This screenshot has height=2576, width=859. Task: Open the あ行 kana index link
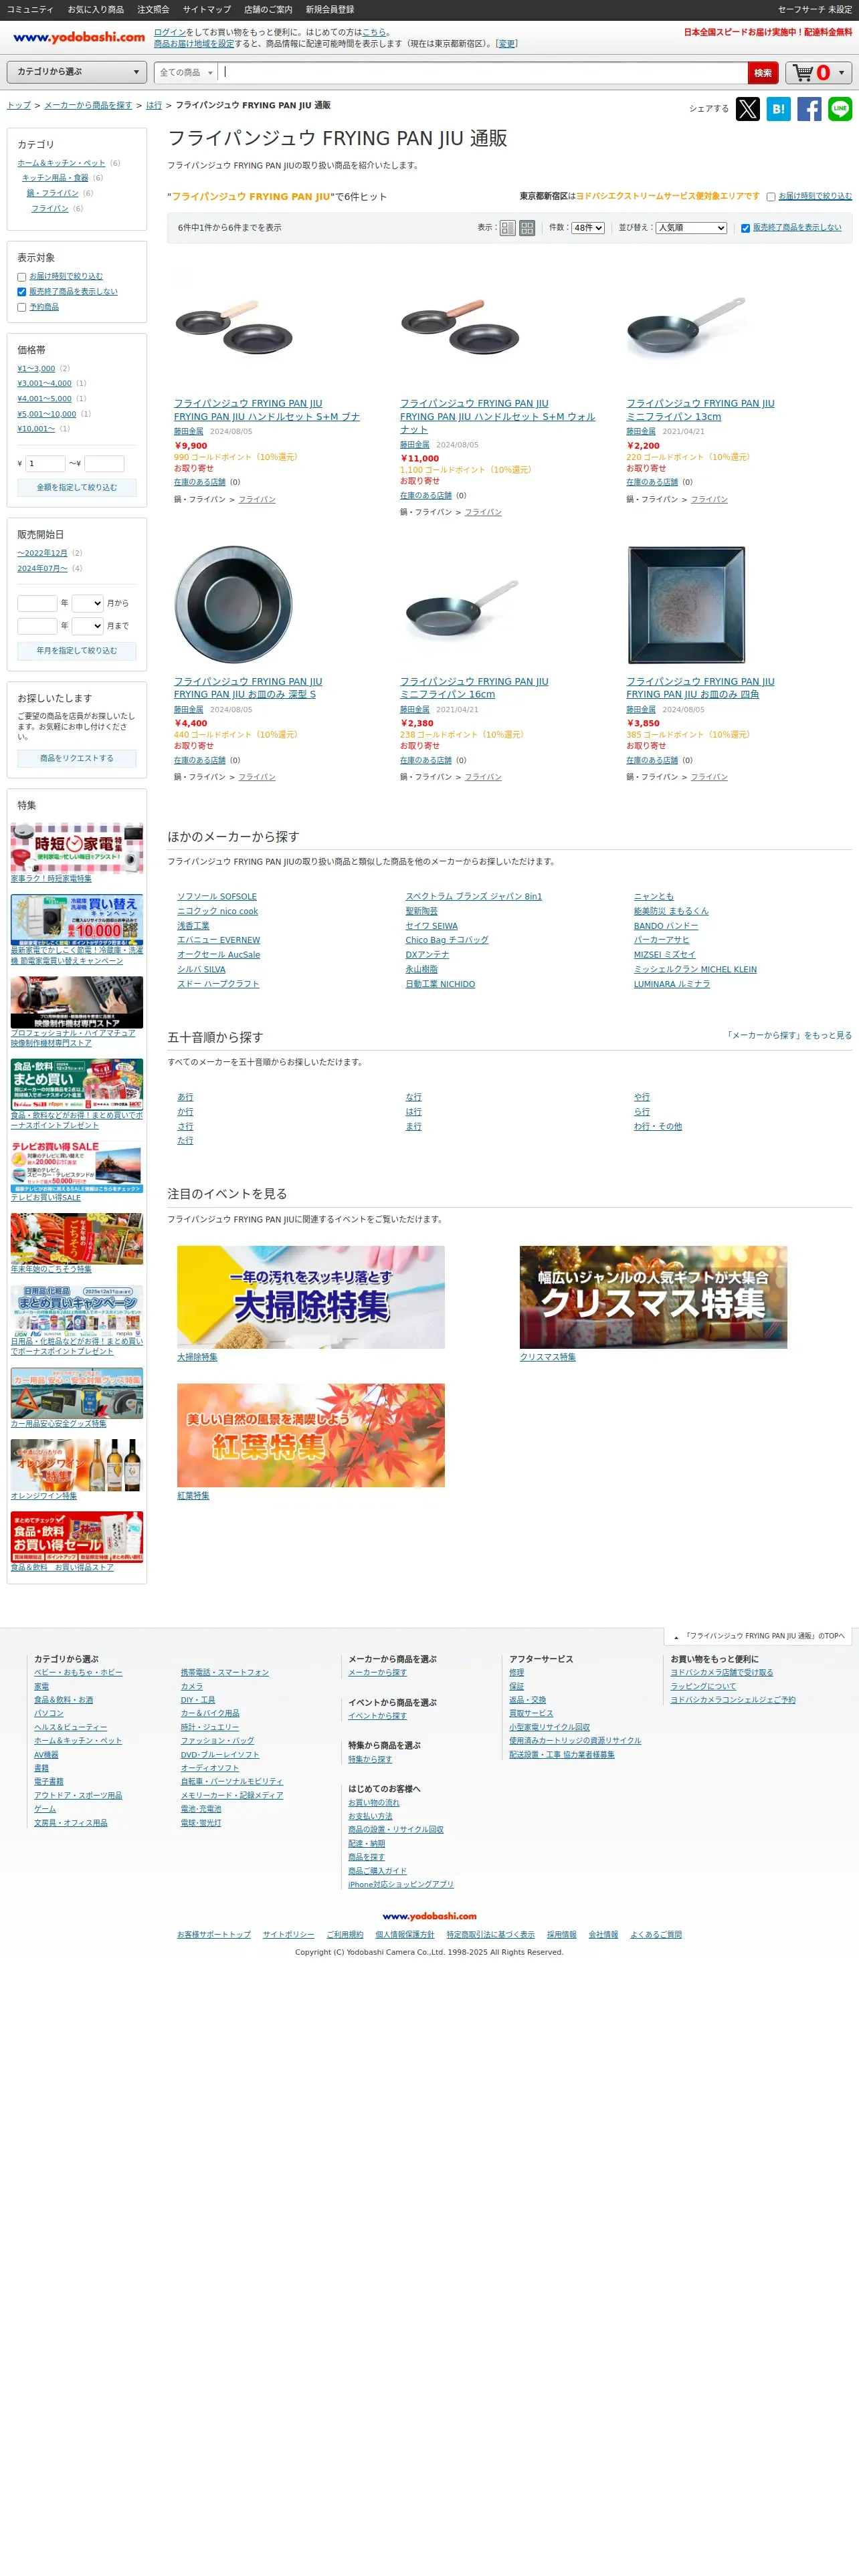(185, 1097)
